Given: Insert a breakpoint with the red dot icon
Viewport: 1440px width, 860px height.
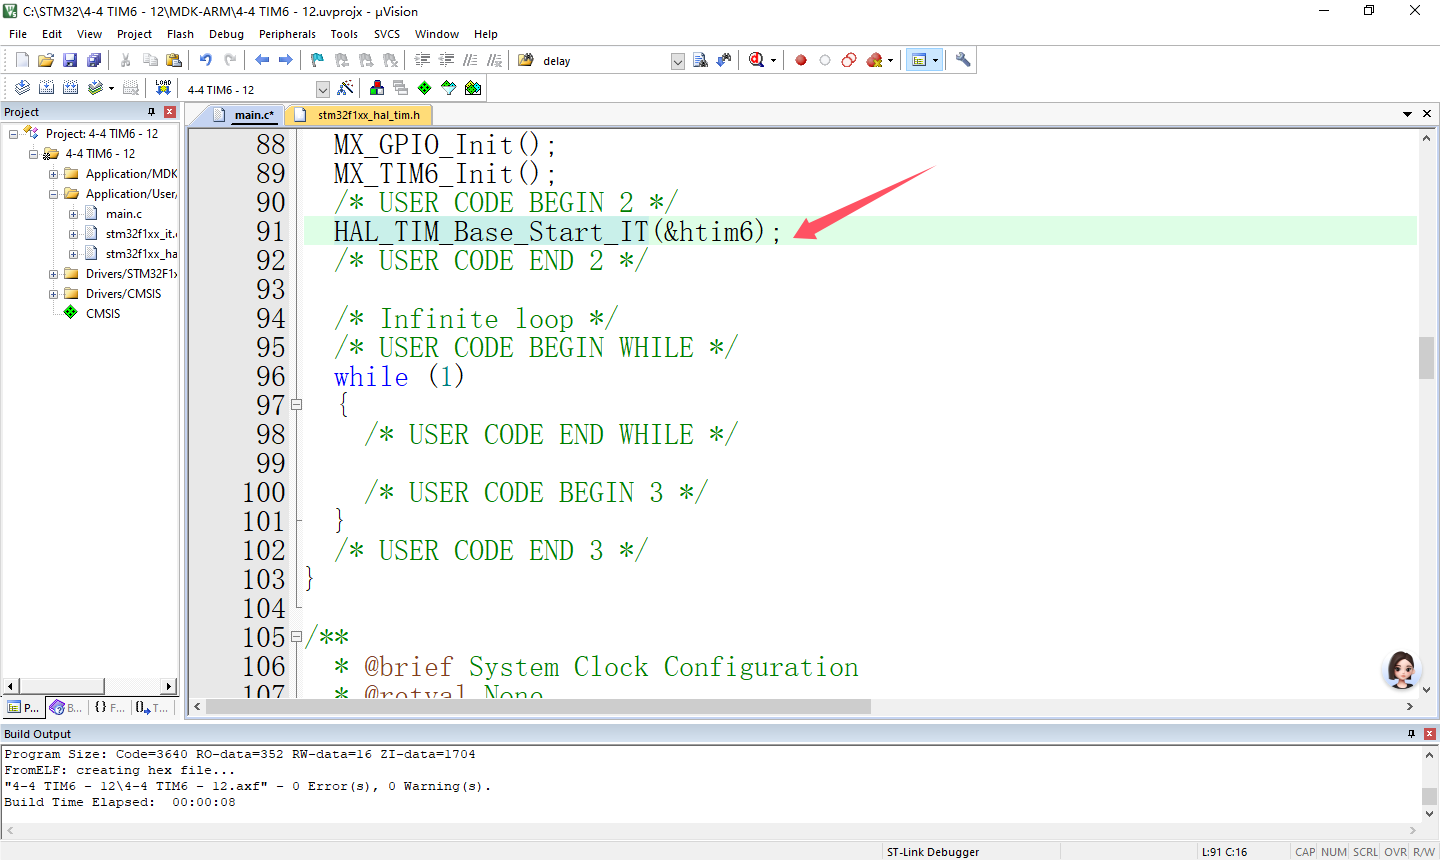Looking at the screenshot, I should 801,60.
